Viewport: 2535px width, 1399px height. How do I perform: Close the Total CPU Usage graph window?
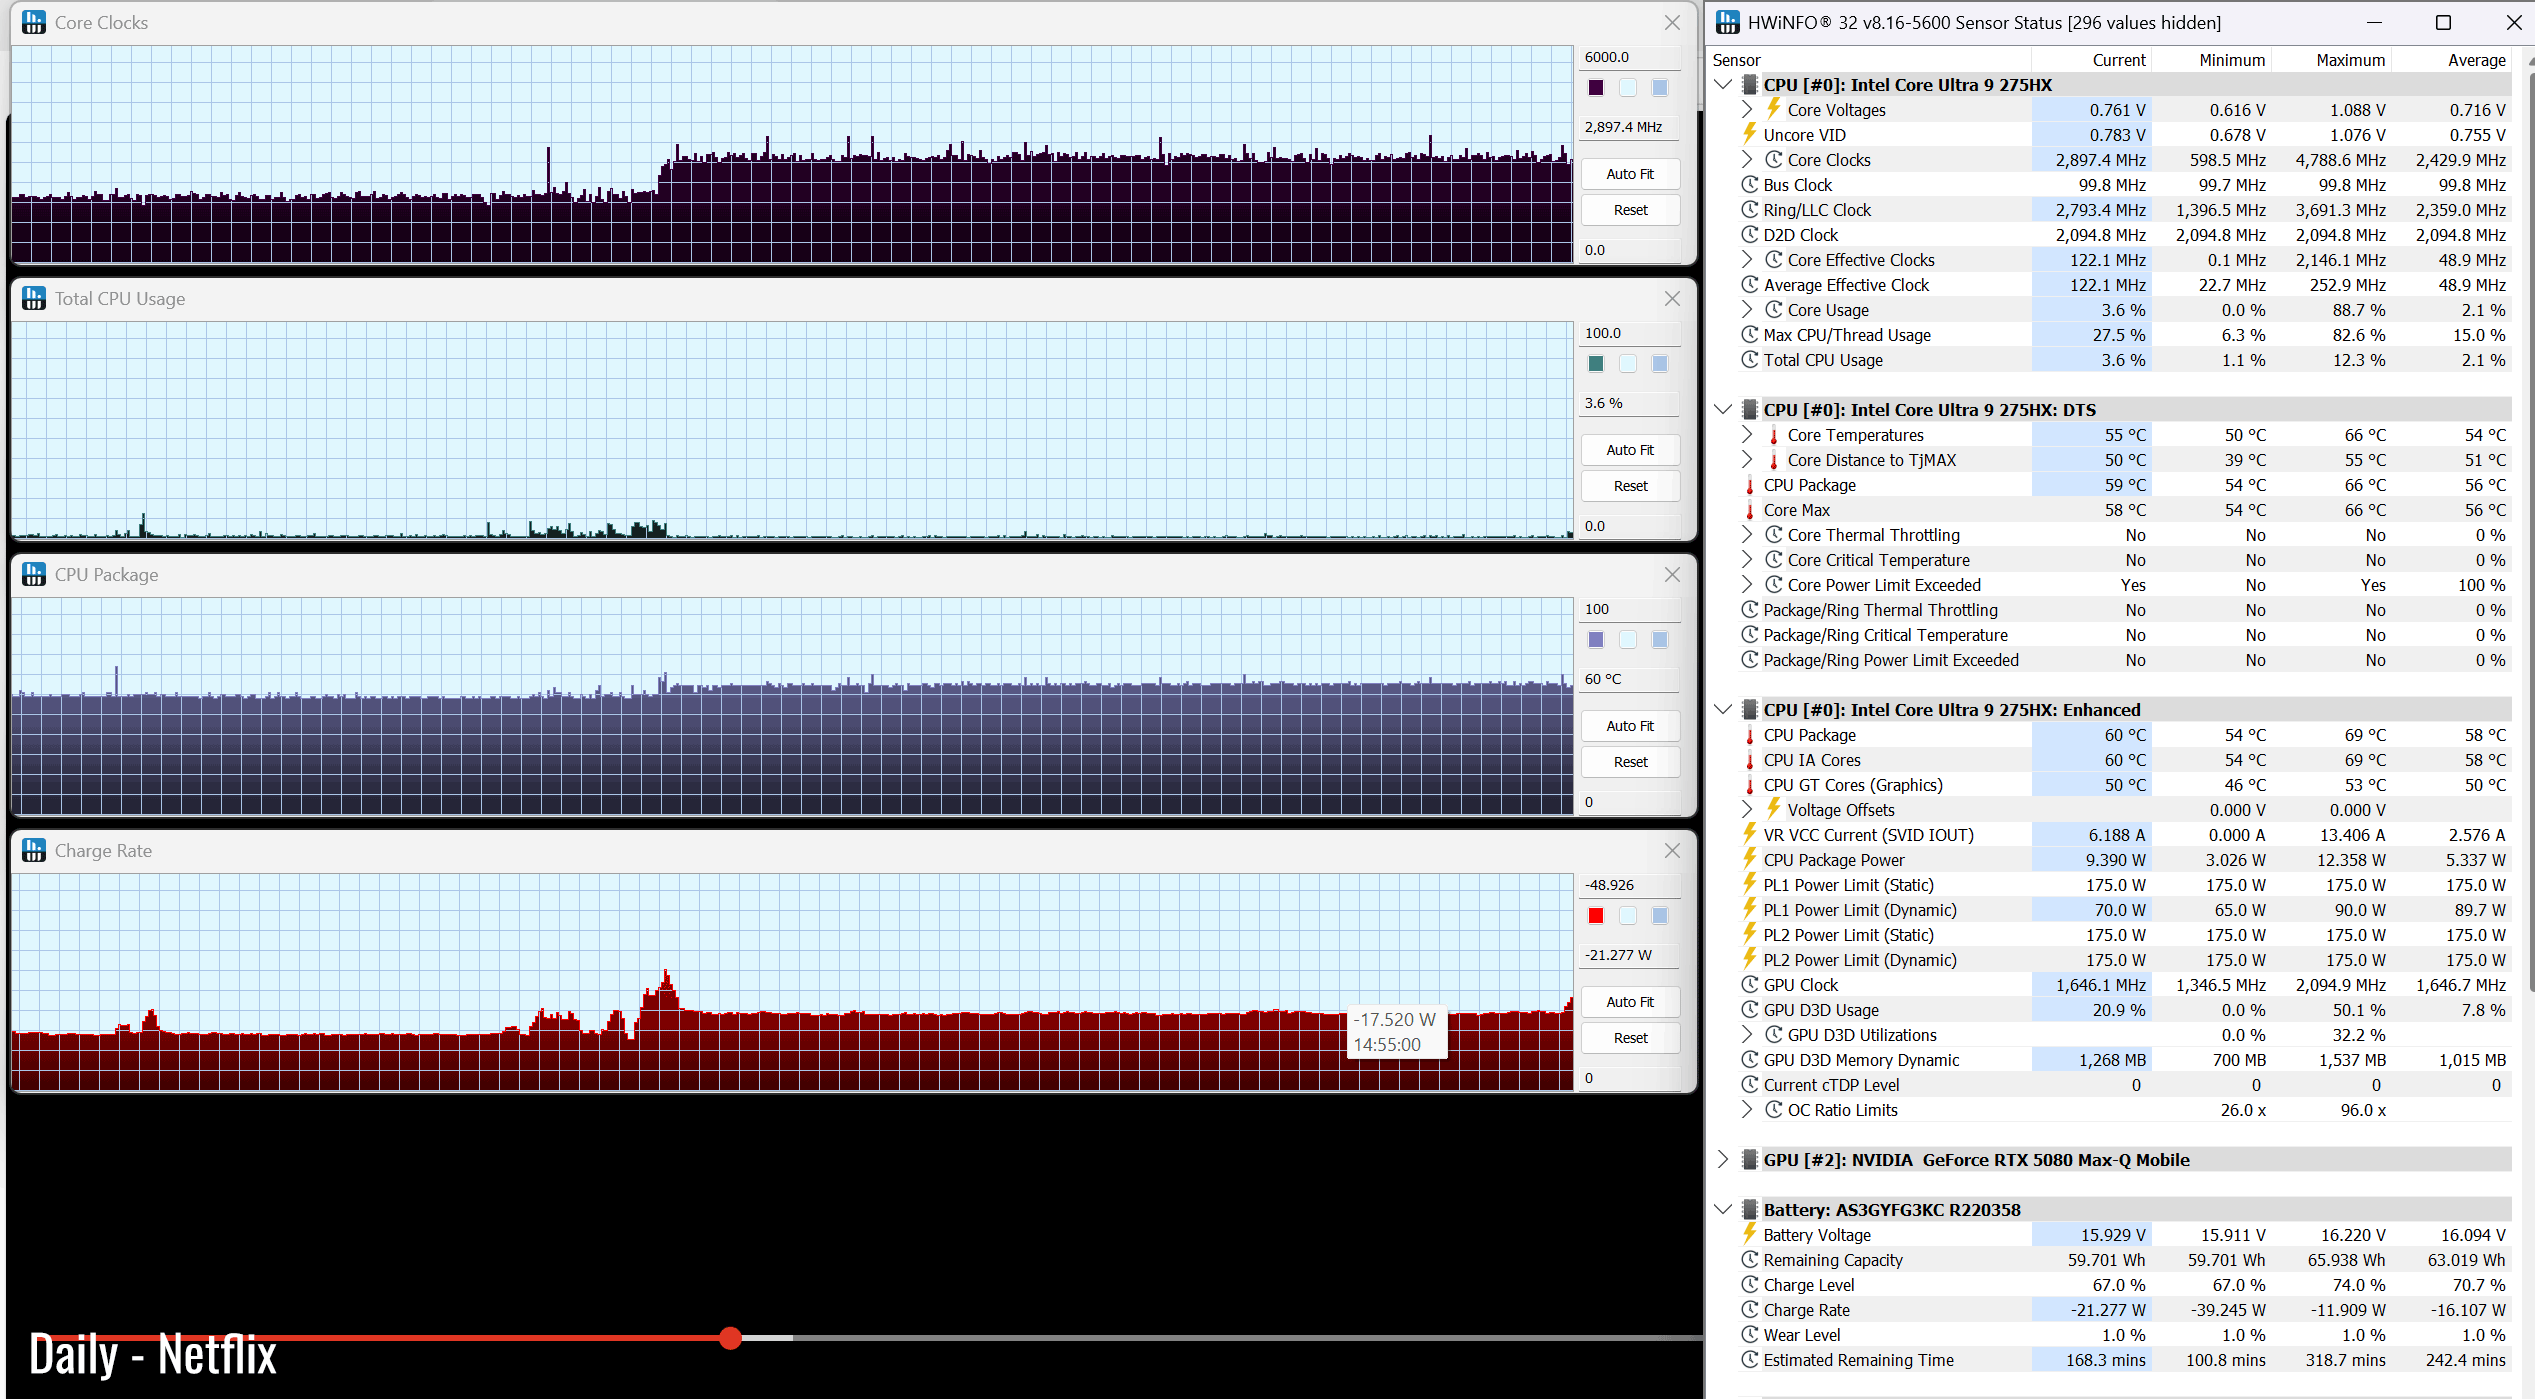click(1672, 299)
